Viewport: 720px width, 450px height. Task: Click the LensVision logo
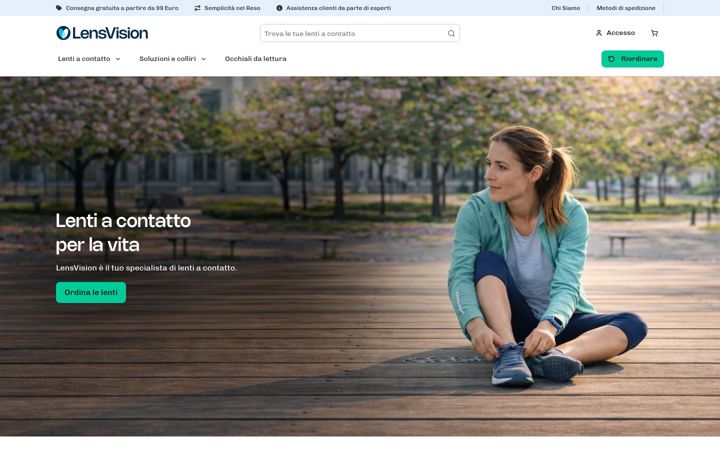[x=102, y=33]
